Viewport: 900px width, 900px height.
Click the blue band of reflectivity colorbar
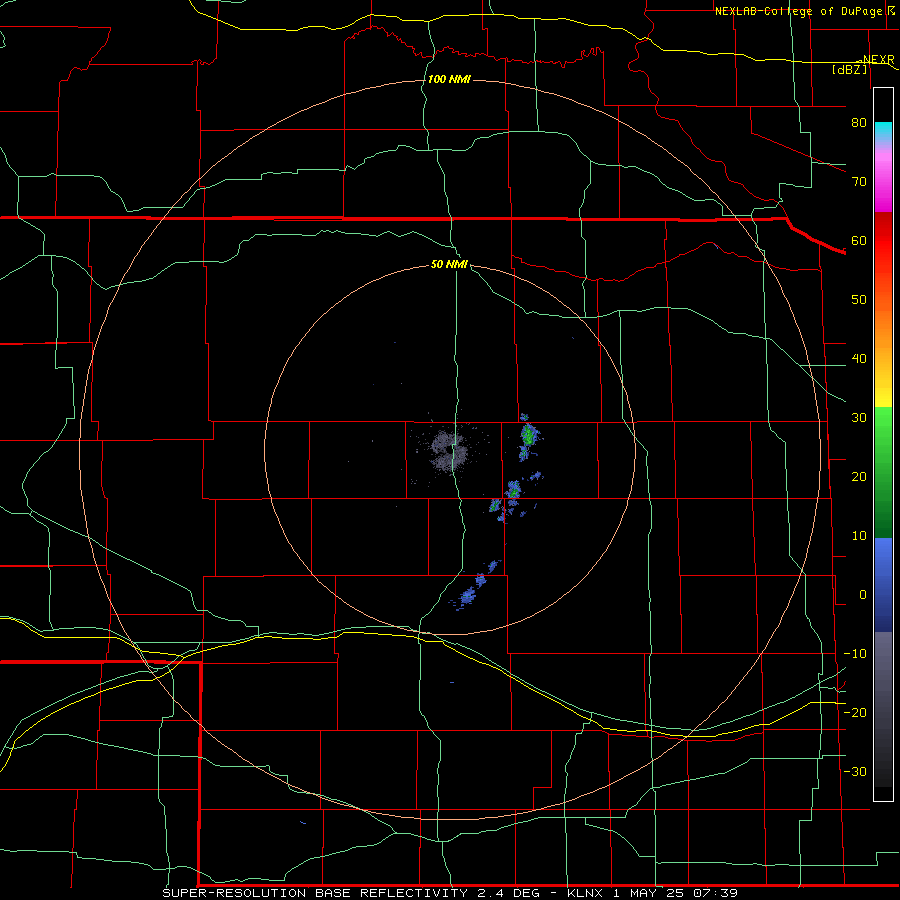tap(883, 584)
